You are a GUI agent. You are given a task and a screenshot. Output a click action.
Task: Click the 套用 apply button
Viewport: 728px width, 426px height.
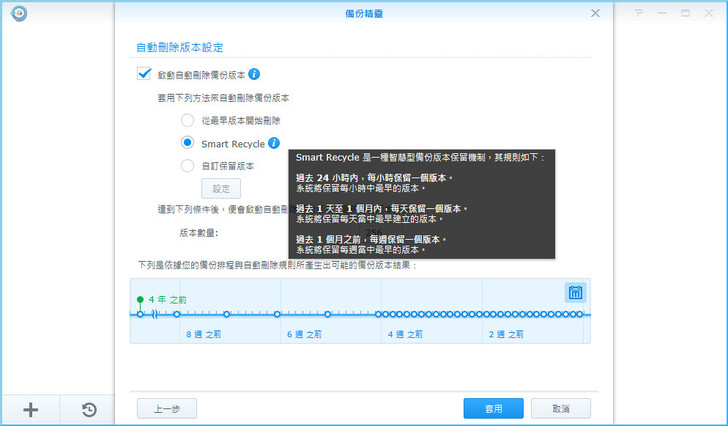point(493,409)
